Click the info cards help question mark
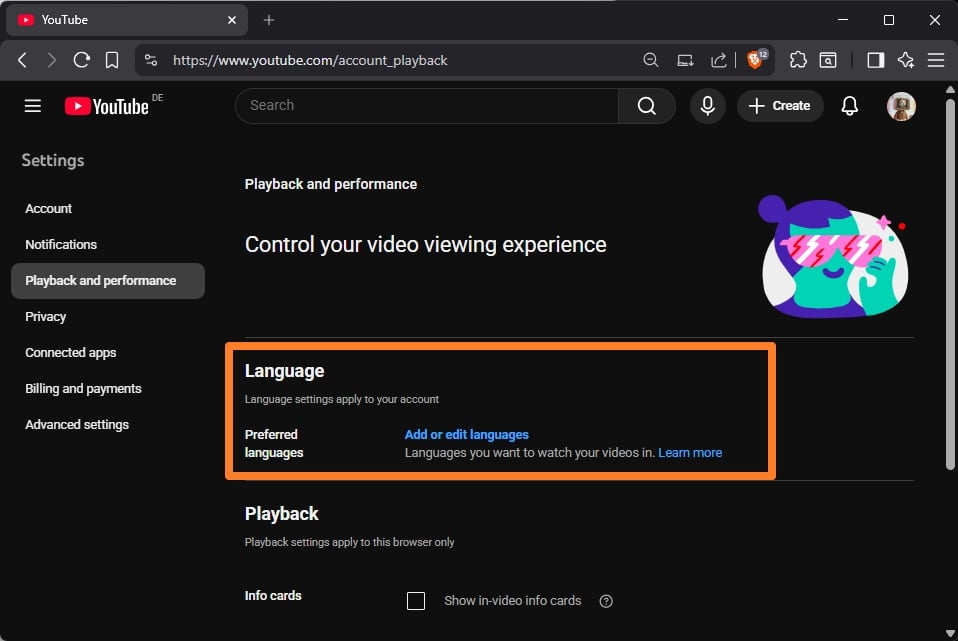958x641 pixels. tap(605, 601)
